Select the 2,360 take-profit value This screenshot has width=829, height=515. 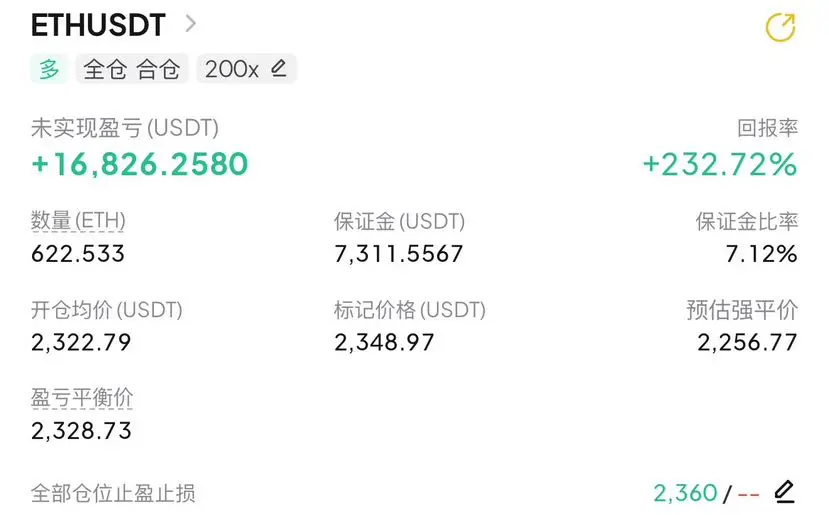(x=685, y=493)
